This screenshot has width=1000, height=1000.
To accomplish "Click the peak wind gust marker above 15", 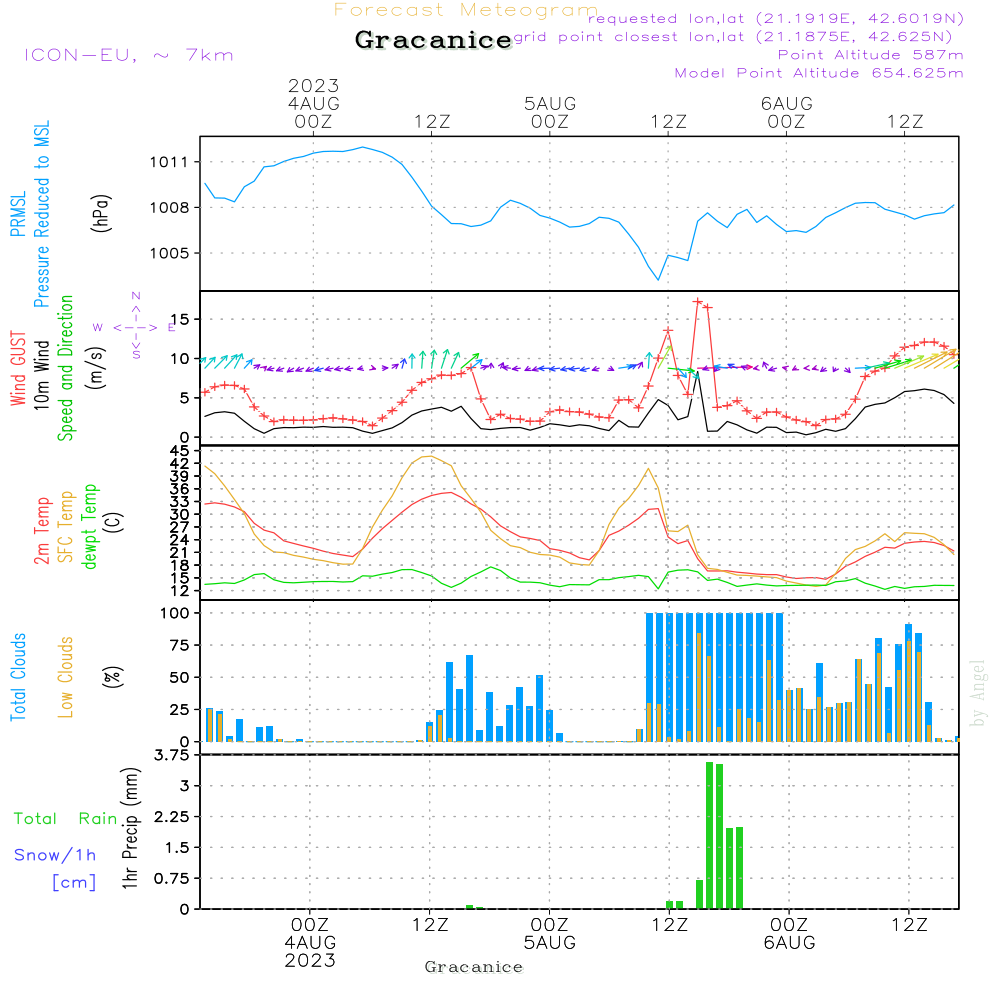I will (698, 302).
